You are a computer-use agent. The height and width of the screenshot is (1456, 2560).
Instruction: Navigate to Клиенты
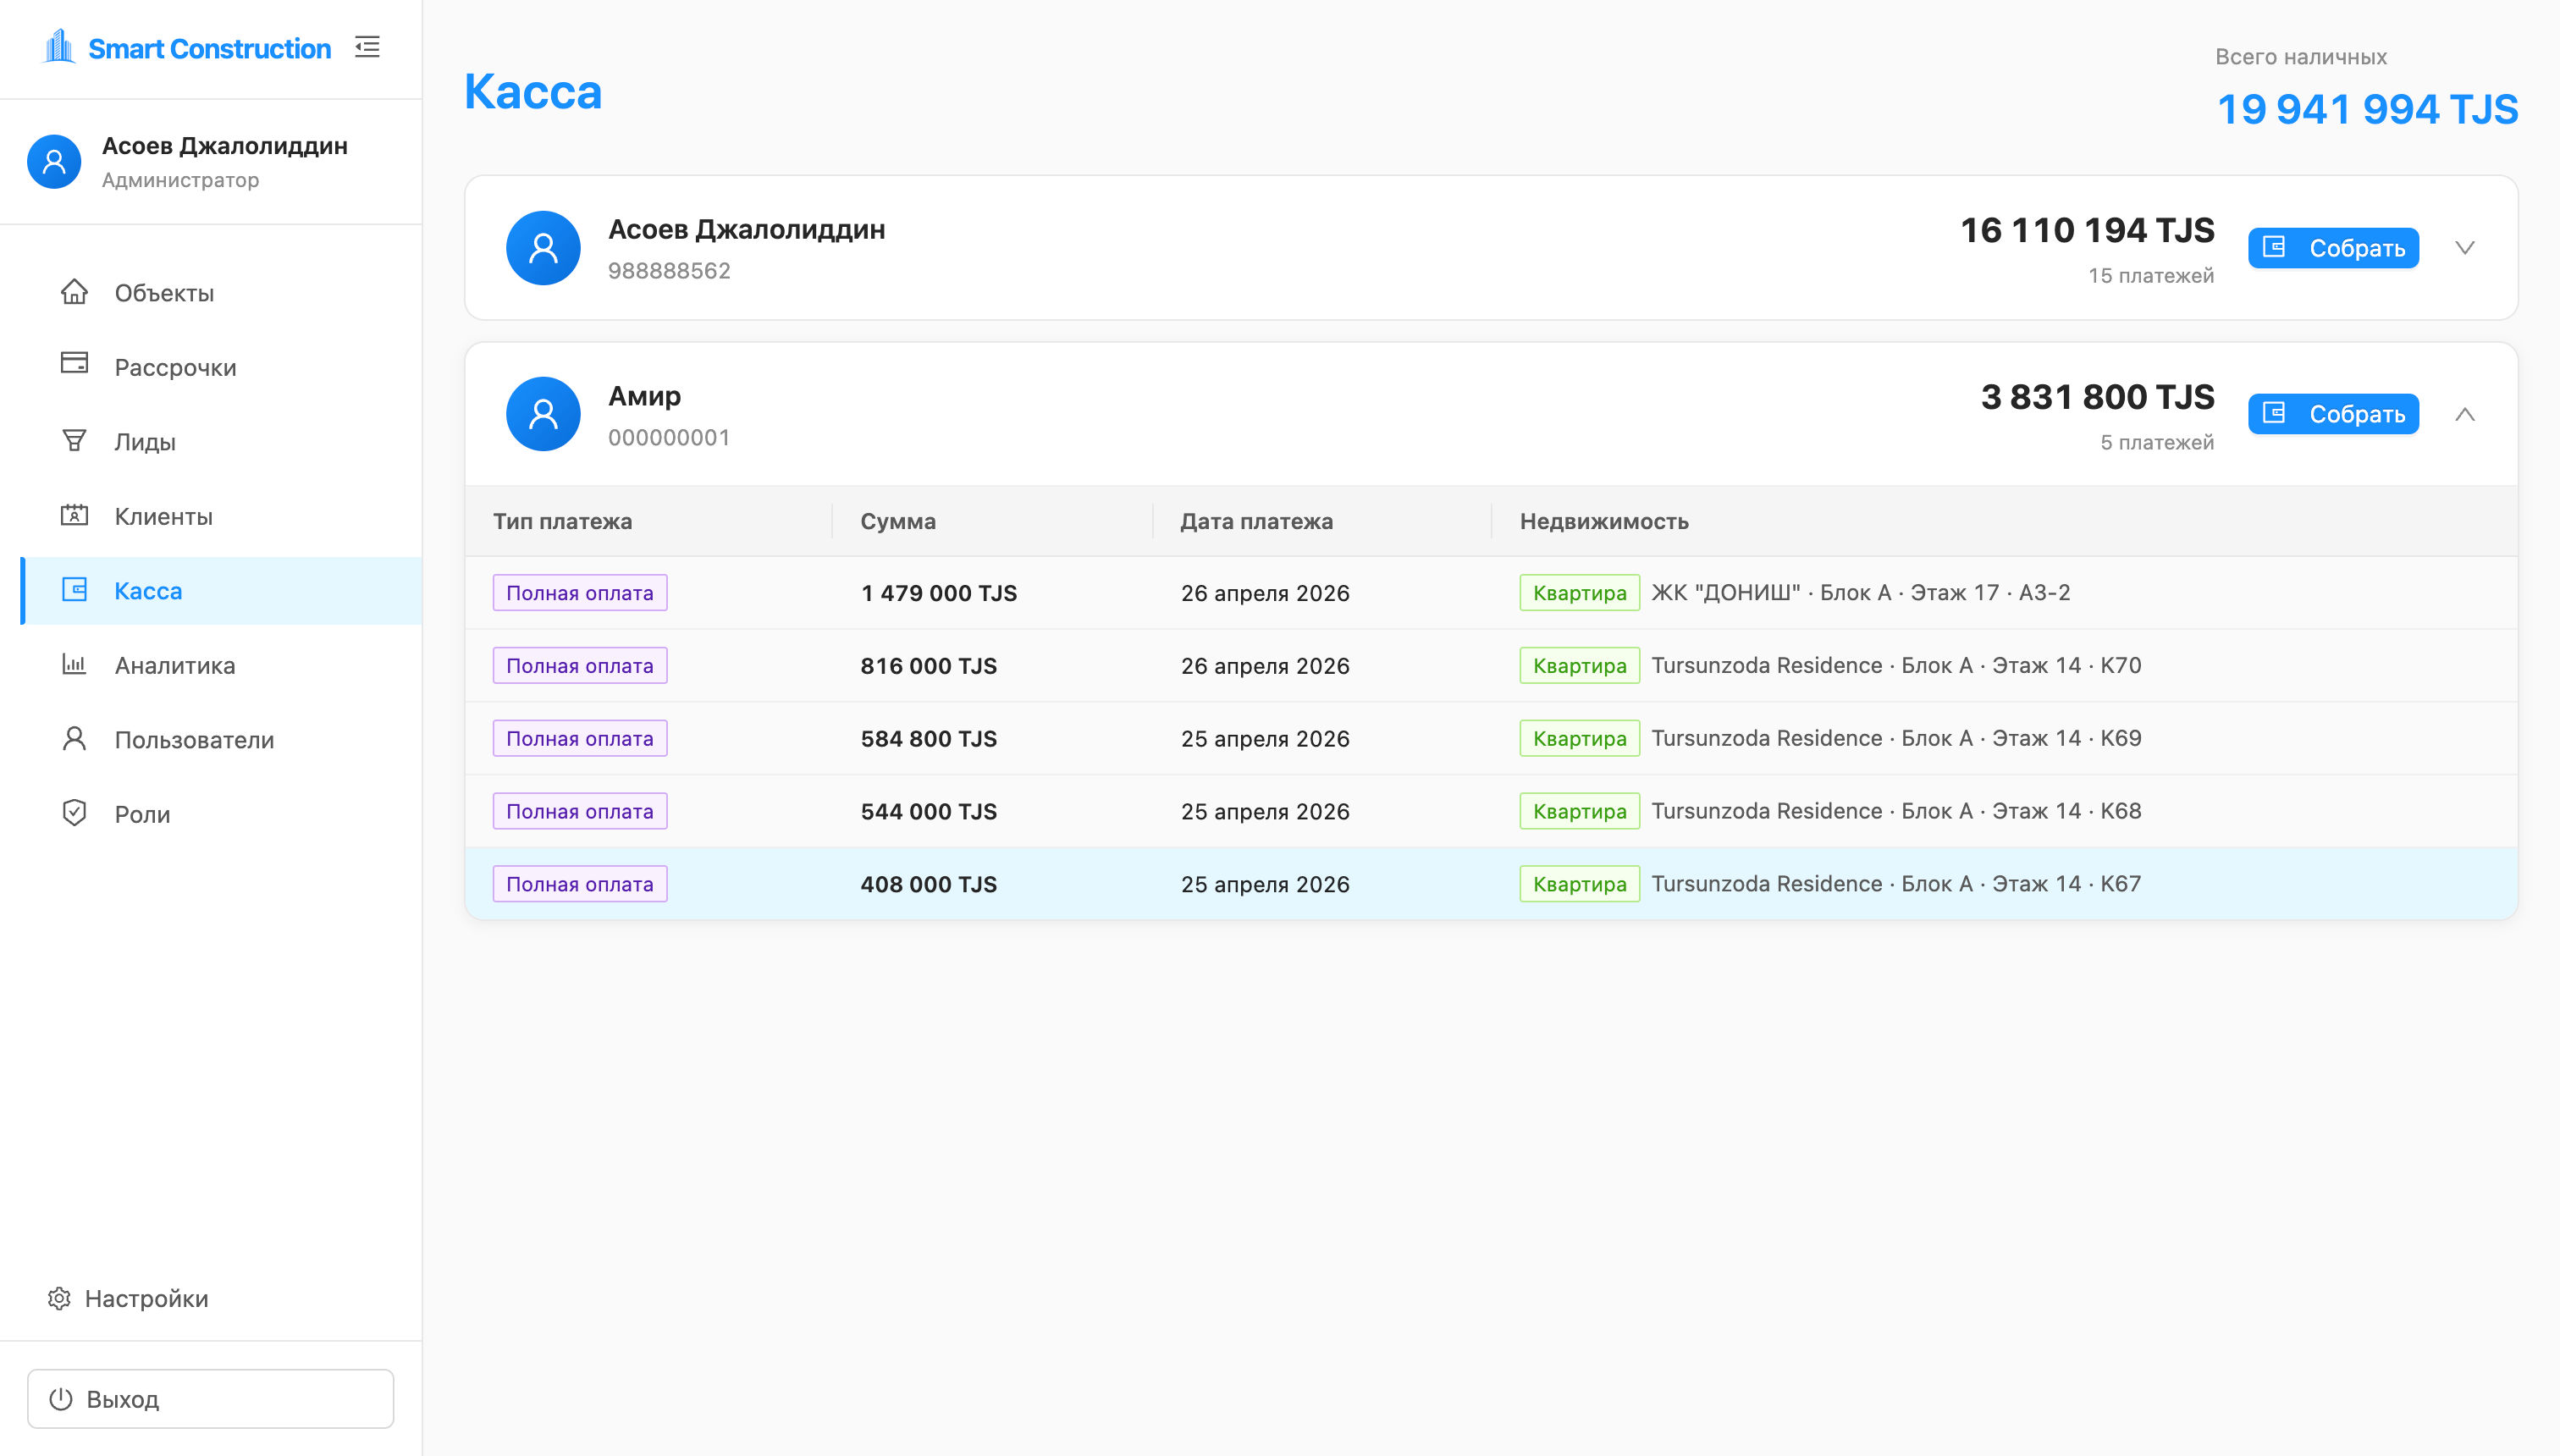tap(221, 516)
